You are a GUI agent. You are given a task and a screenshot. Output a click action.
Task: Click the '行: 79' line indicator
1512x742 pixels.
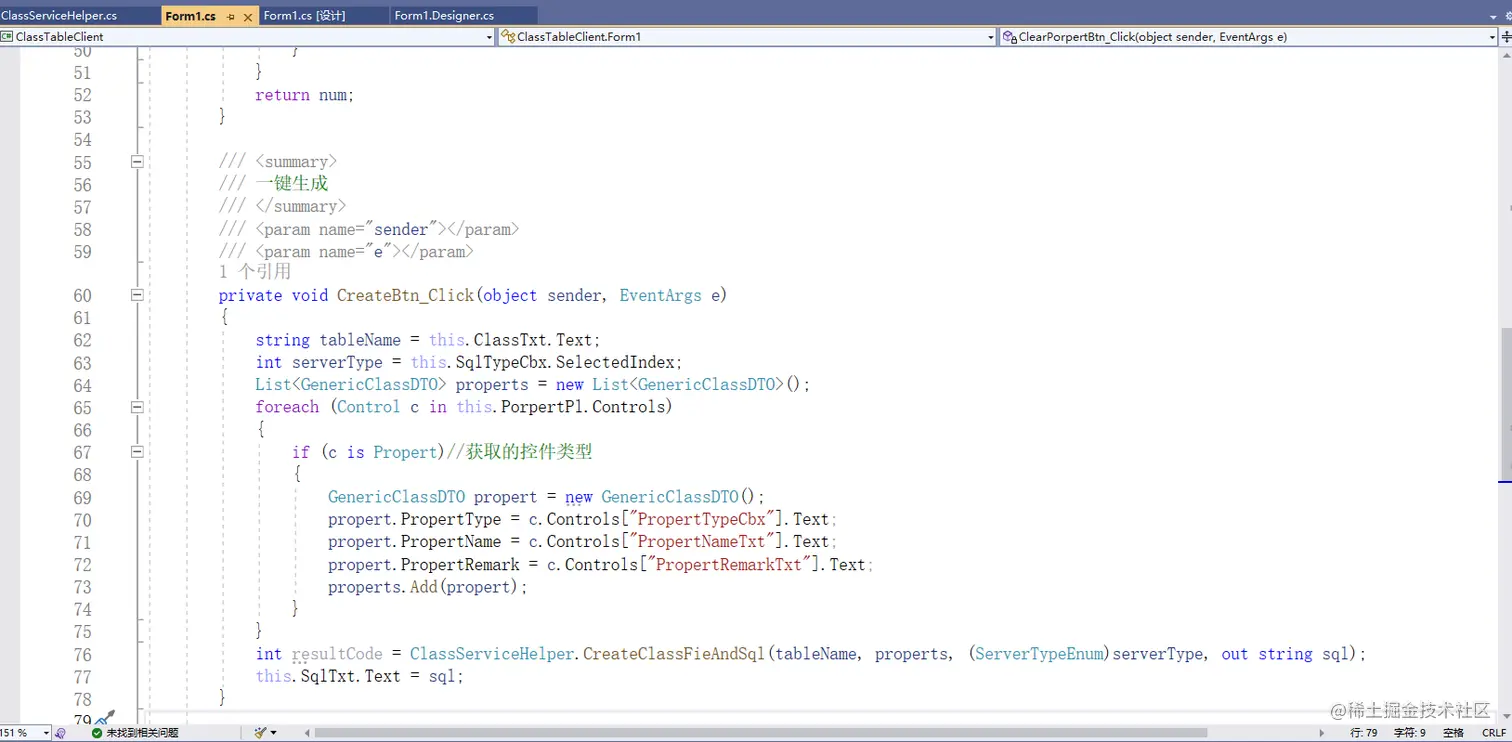pos(1366,733)
